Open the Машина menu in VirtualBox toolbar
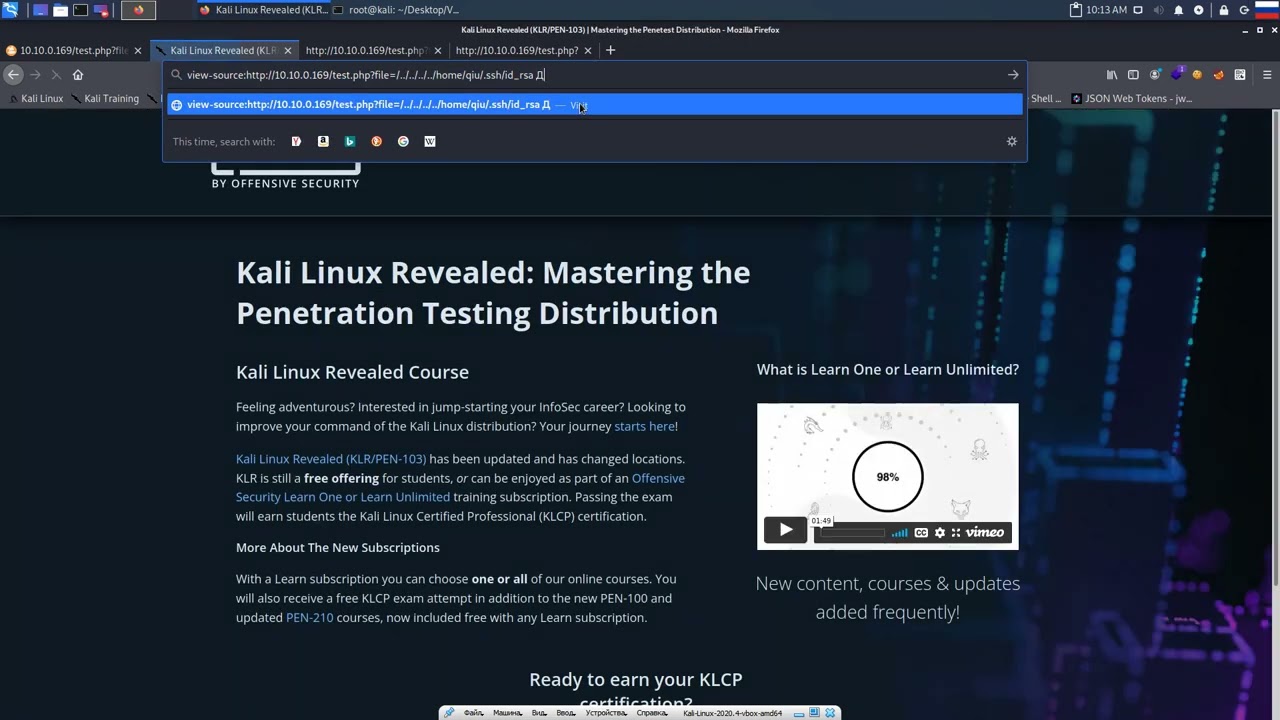Viewport: 1280px width, 720px height. coord(507,713)
